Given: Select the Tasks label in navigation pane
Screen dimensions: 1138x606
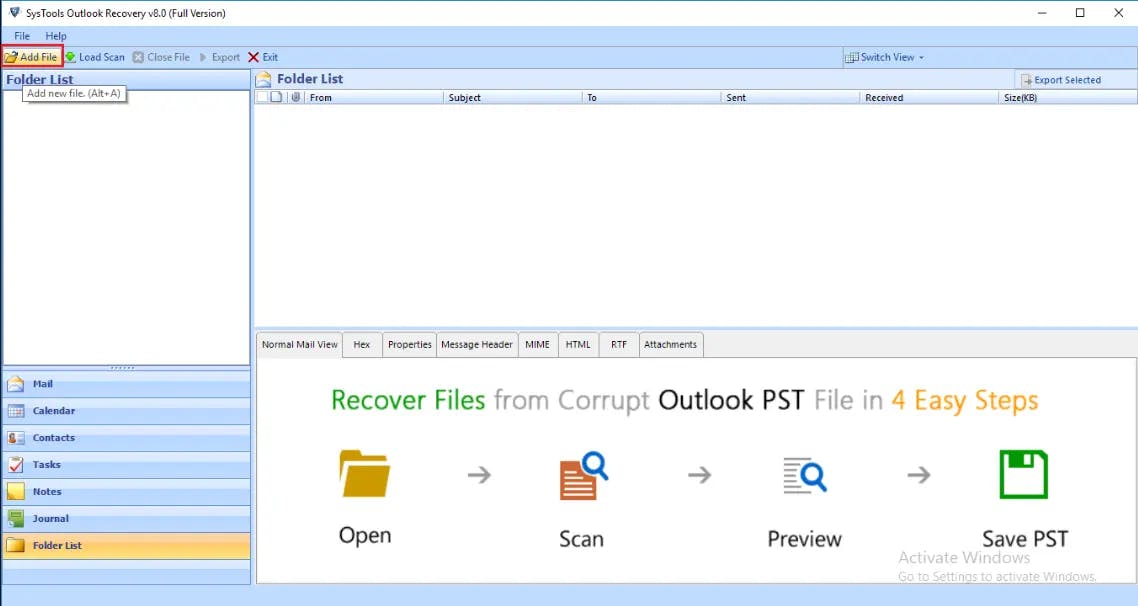Looking at the screenshot, I should click(46, 464).
